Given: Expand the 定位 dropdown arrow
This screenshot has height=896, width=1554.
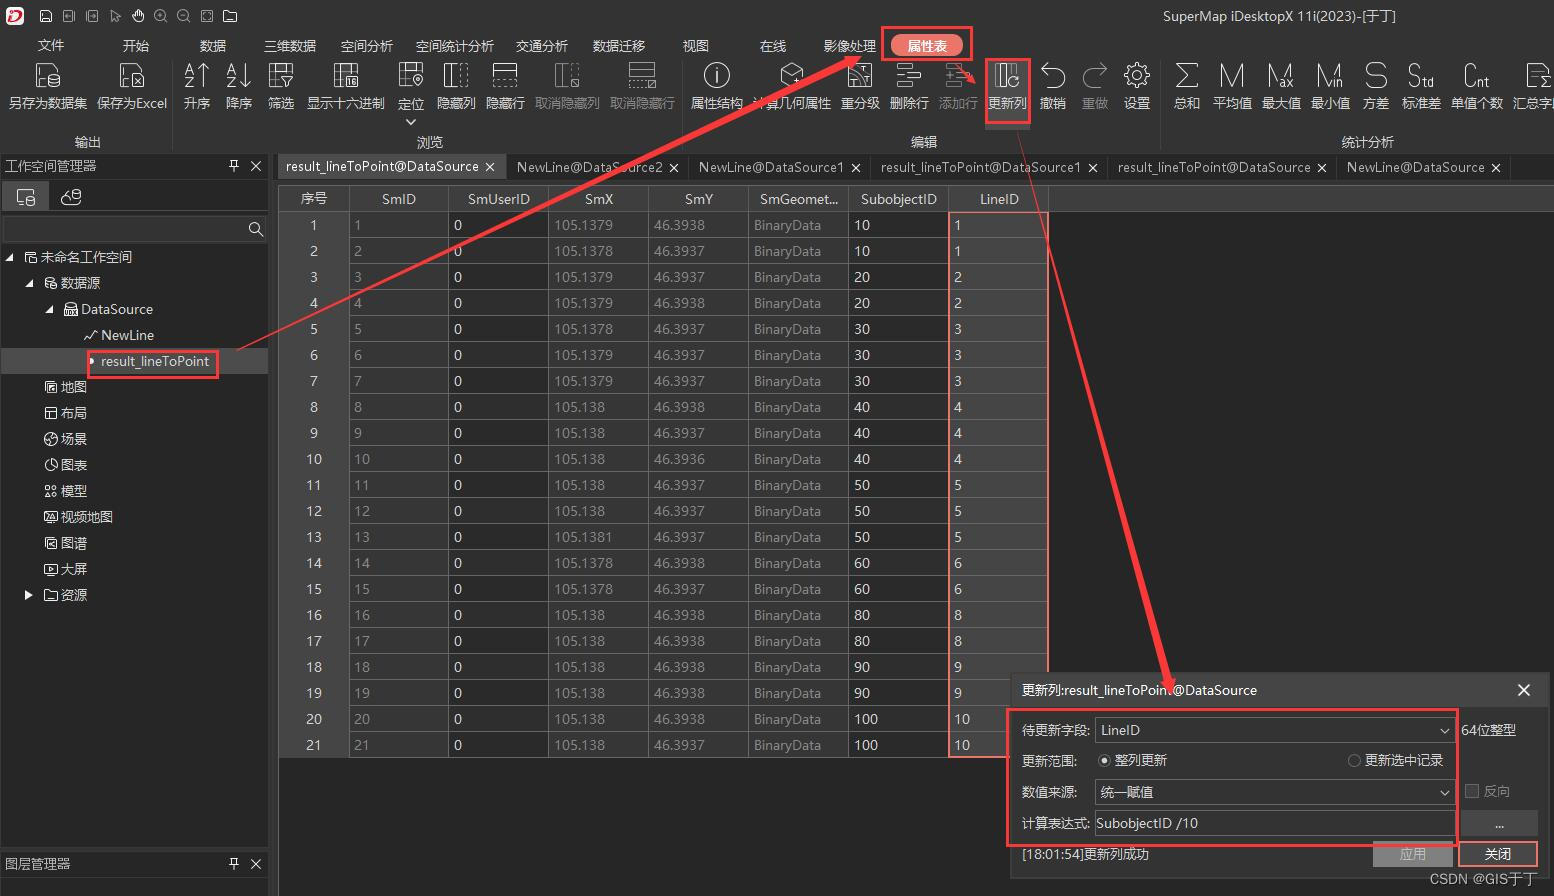Looking at the screenshot, I should [x=411, y=122].
